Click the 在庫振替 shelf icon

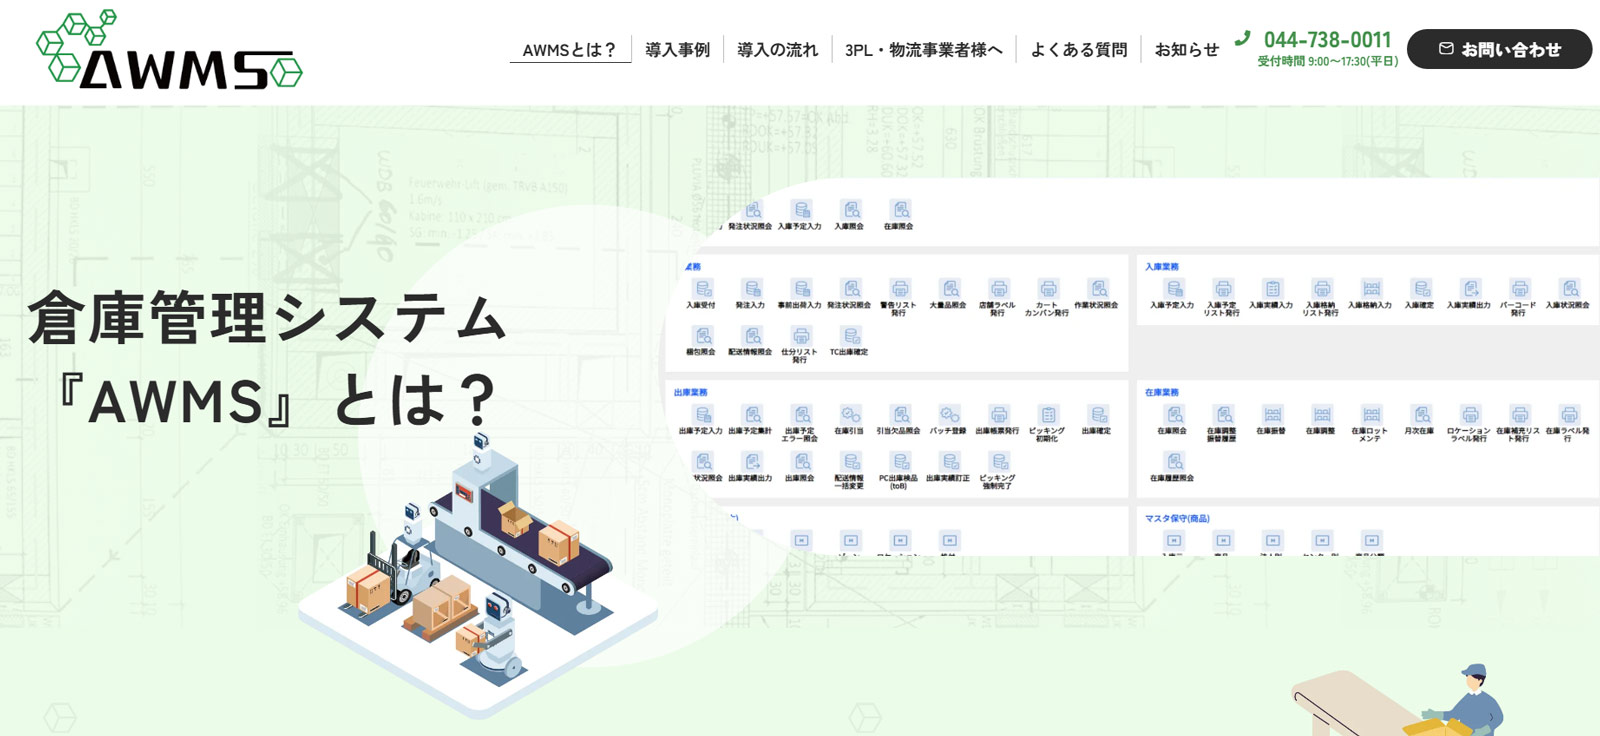coord(1272,414)
